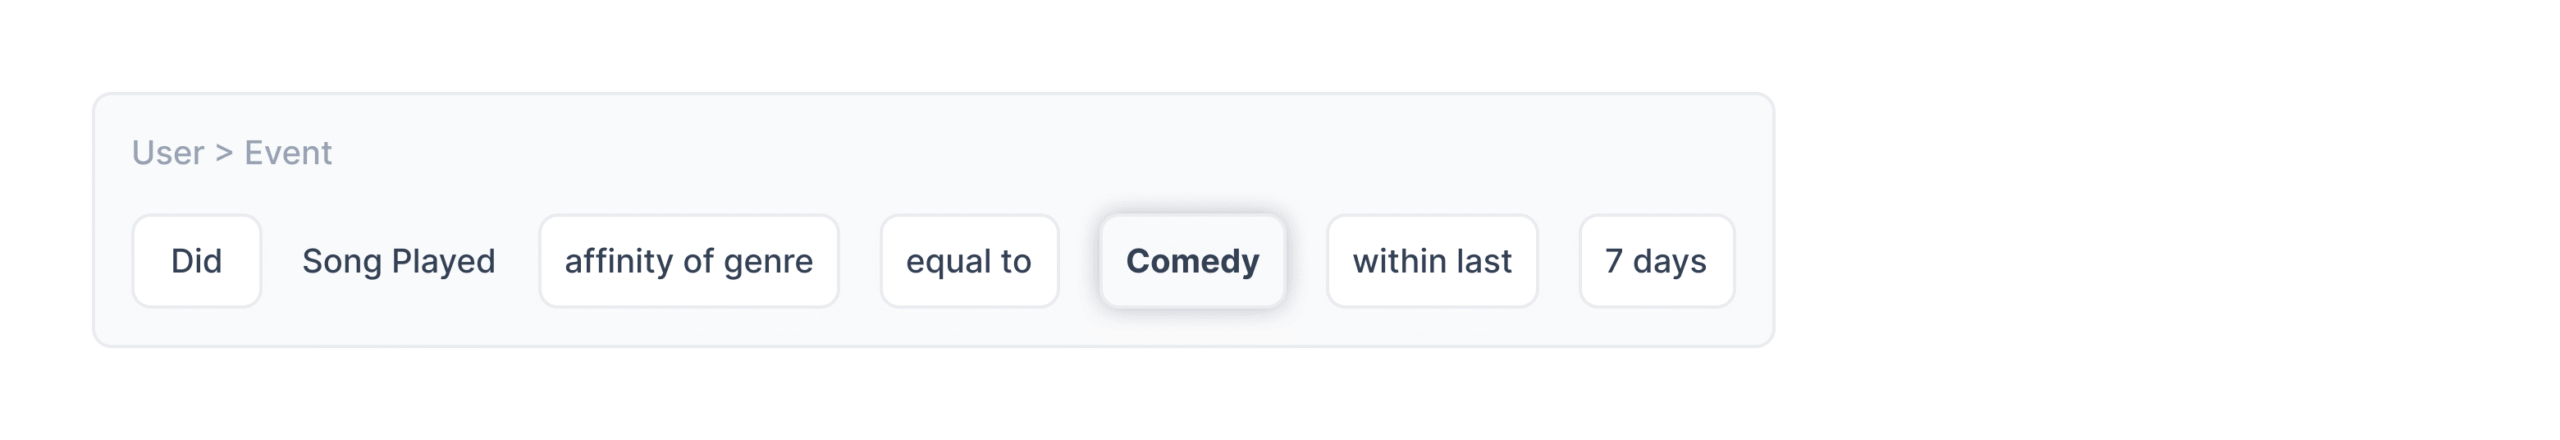Click the word "Played" in the event label
Image resolution: width=2560 pixels, height=440 pixels.
point(443,261)
